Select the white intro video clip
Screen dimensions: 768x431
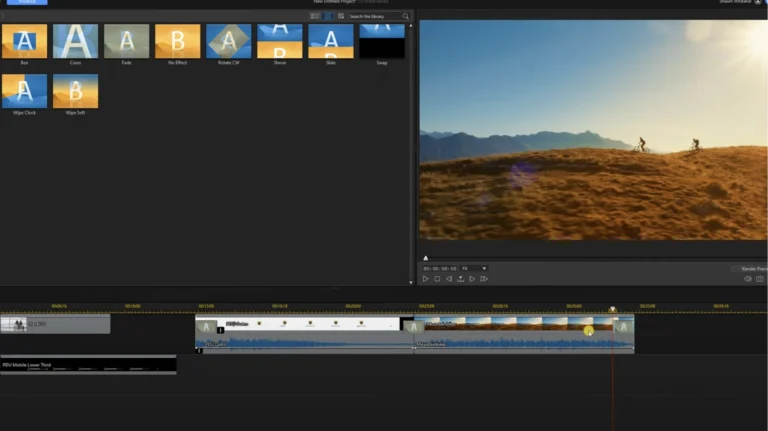click(x=304, y=323)
